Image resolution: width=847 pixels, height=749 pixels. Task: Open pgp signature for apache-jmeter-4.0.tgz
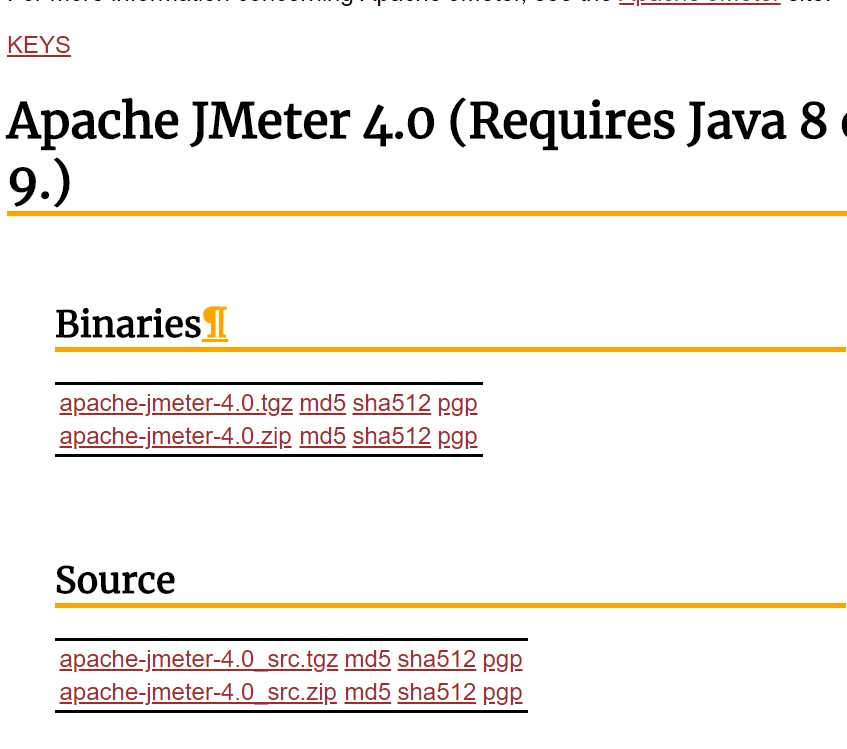(x=458, y=405)
